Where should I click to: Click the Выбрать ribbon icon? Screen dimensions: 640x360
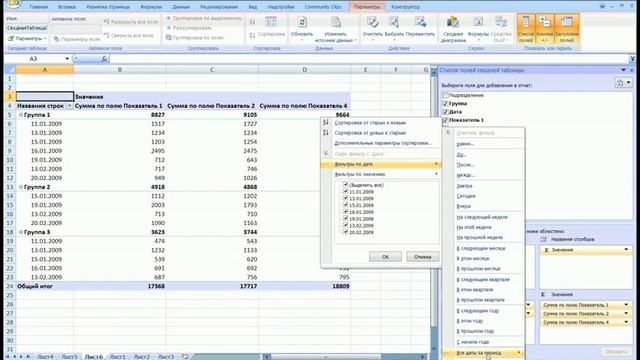click(394, 22)
